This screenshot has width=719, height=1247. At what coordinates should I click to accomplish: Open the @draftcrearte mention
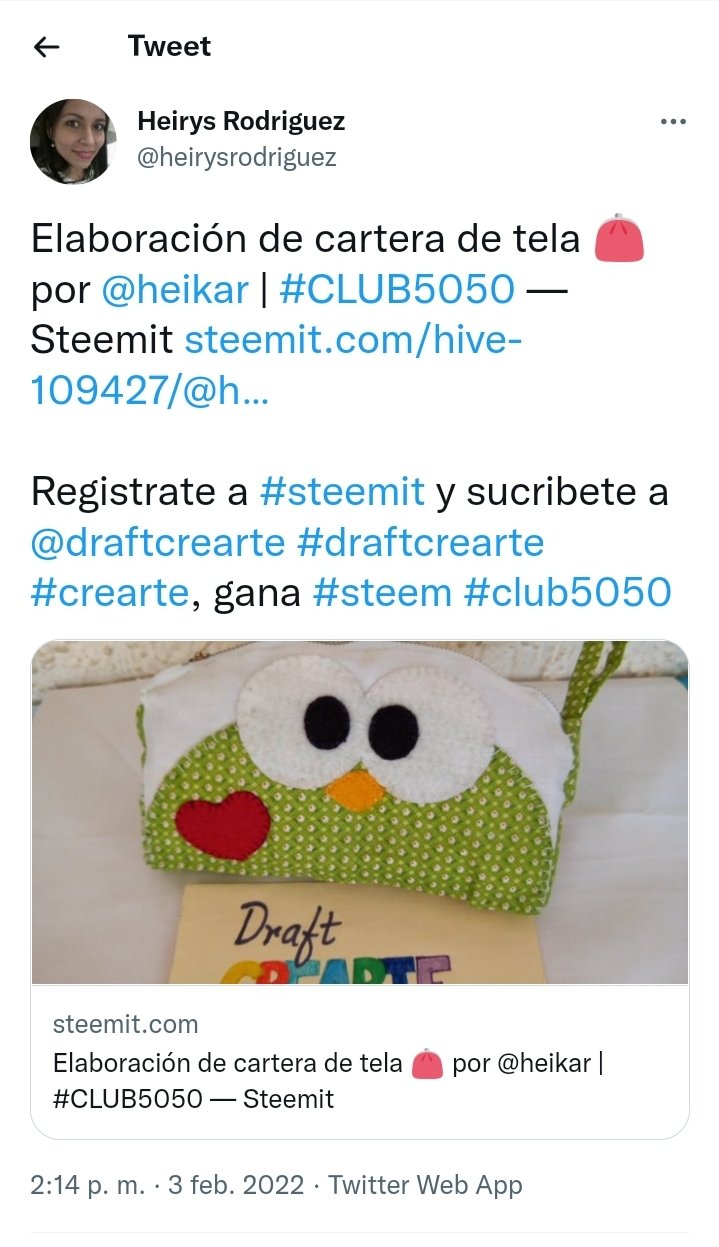point(158,542)
